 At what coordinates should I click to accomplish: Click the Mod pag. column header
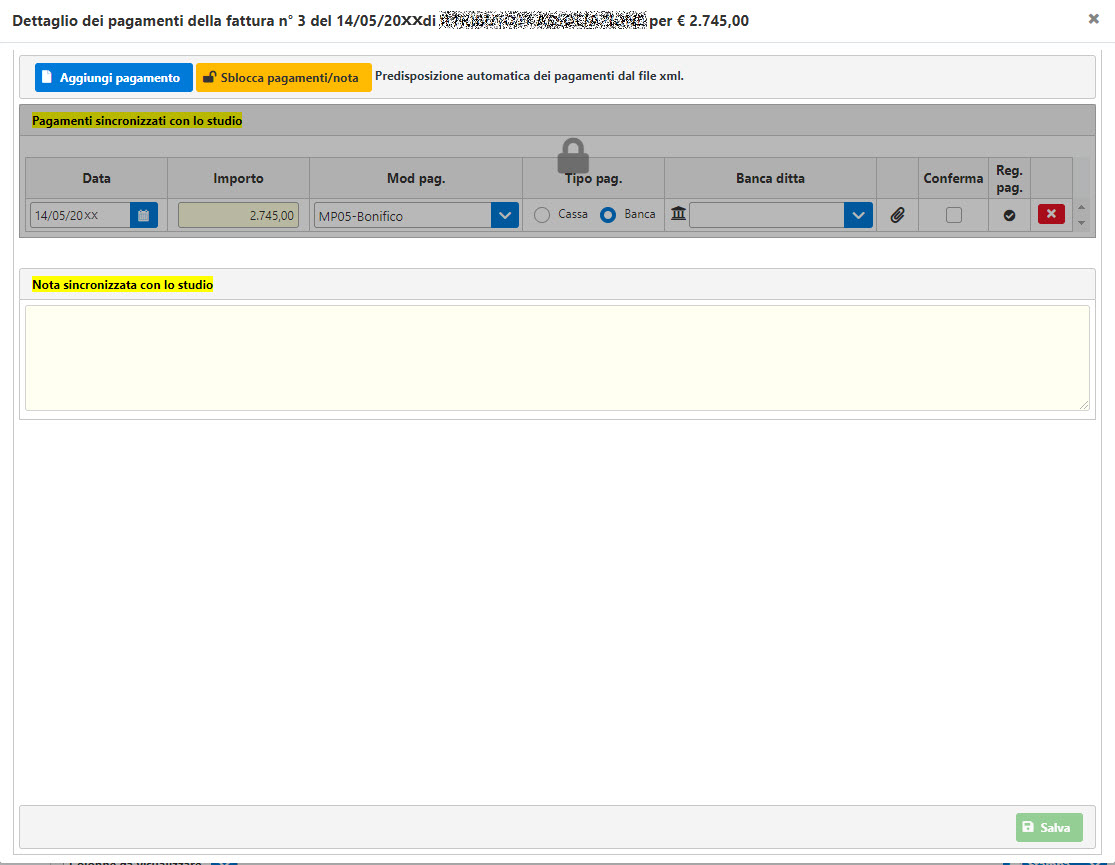416,179
